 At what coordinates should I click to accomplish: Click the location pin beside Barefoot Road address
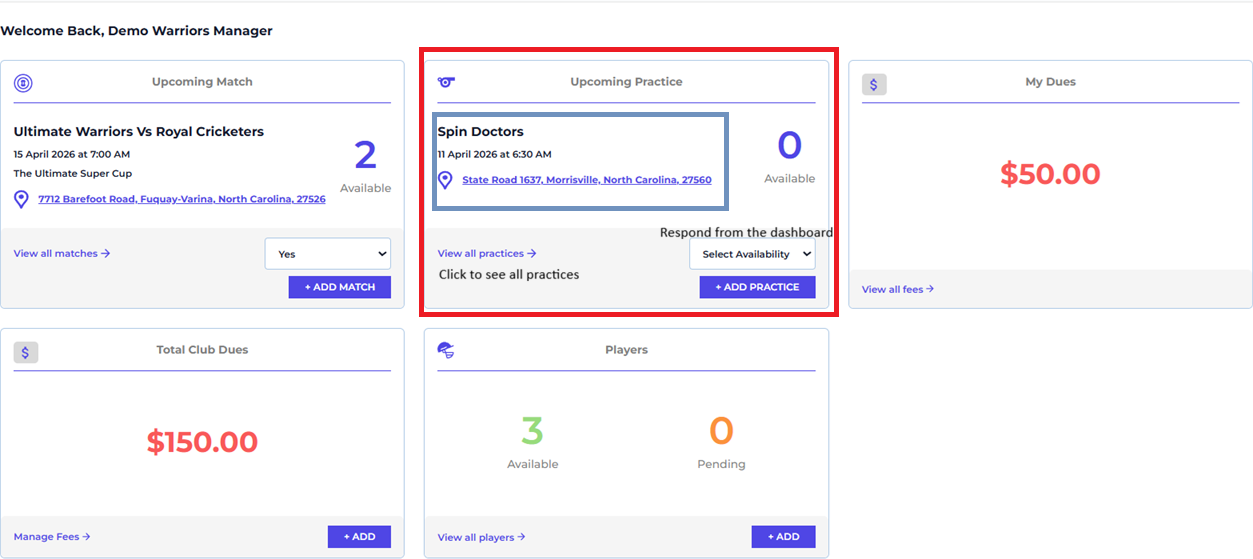[21, 200]
